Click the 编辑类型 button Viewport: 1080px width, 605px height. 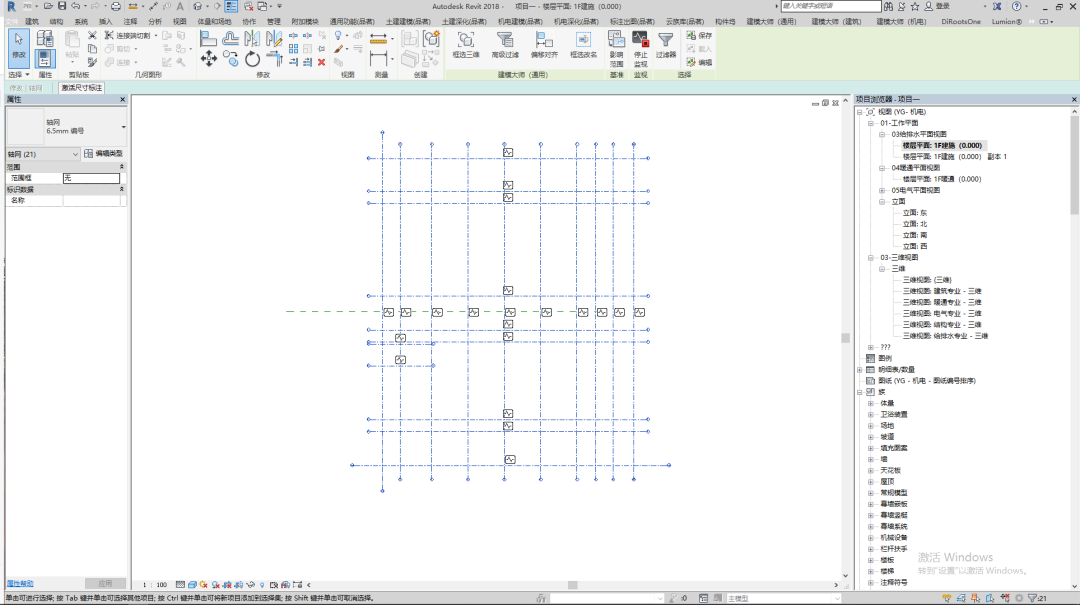pos(103,154)
